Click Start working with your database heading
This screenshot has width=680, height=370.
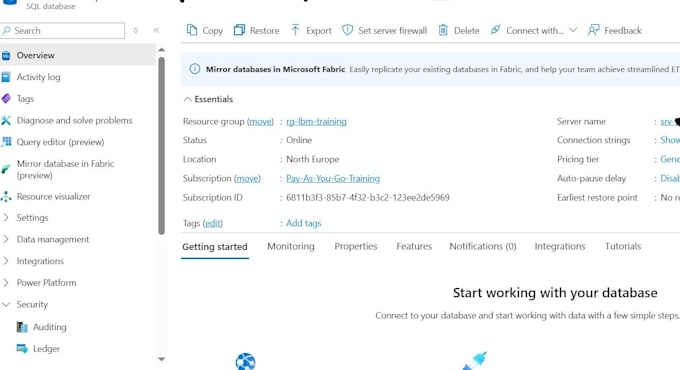555,293
